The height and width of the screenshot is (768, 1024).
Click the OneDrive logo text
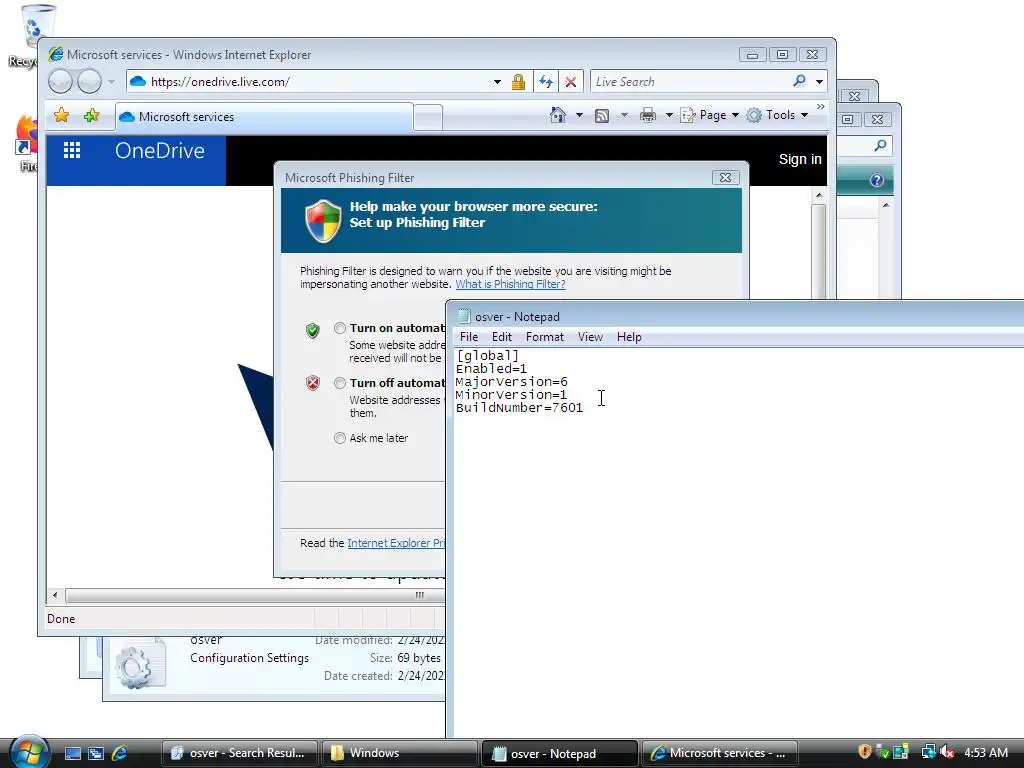click(x=160, y=151)
